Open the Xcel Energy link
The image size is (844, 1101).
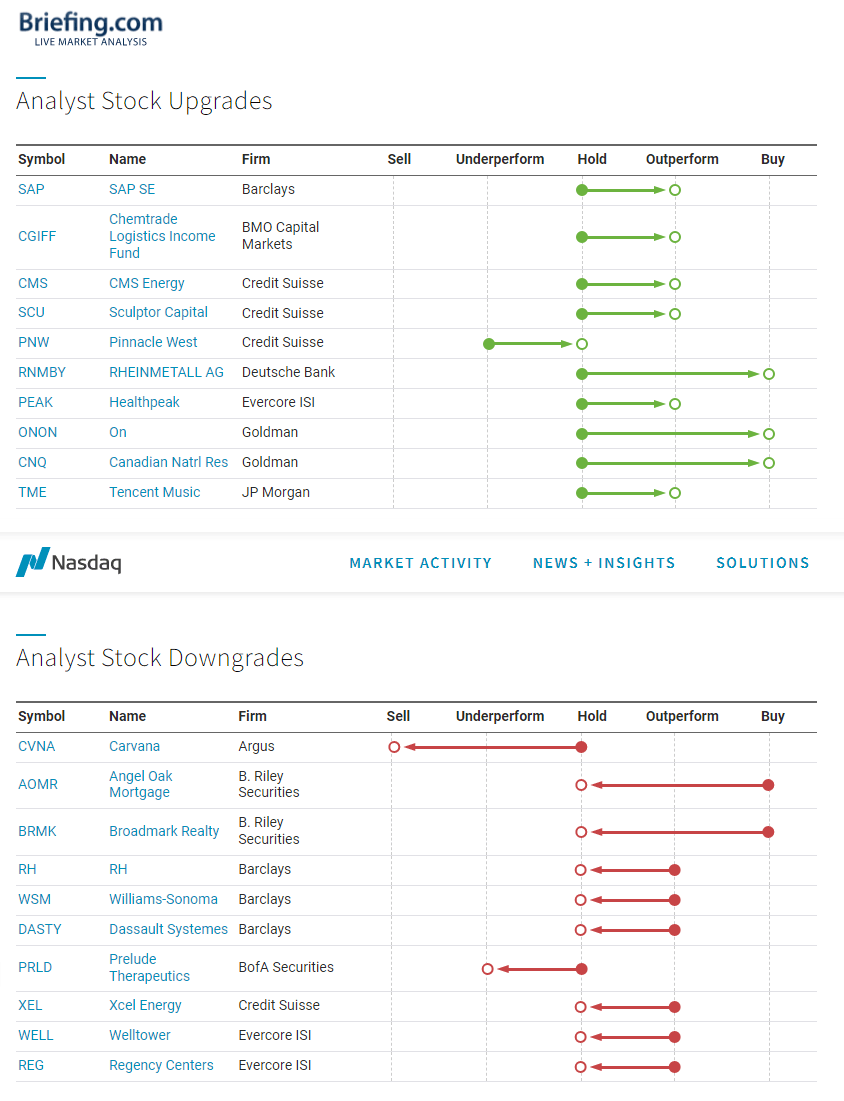145,1006
